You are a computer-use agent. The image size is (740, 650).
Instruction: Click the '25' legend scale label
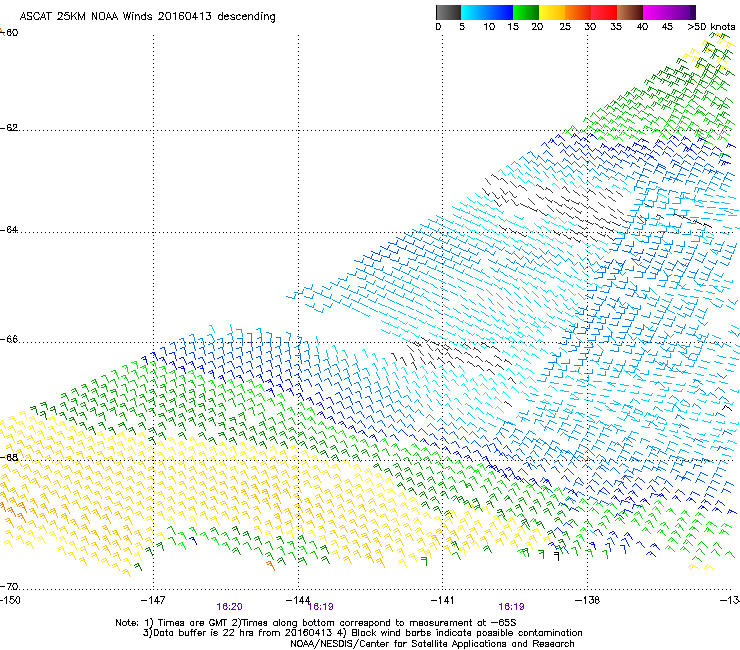[565, 27]
